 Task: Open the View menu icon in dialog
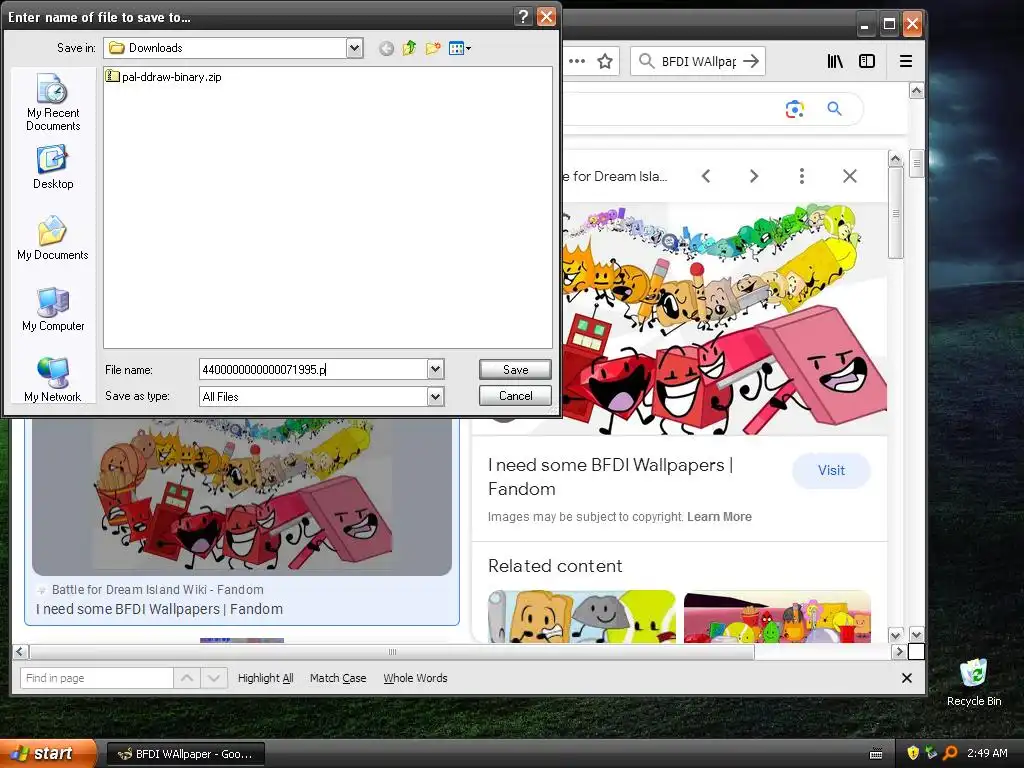[x=460, y=48]
